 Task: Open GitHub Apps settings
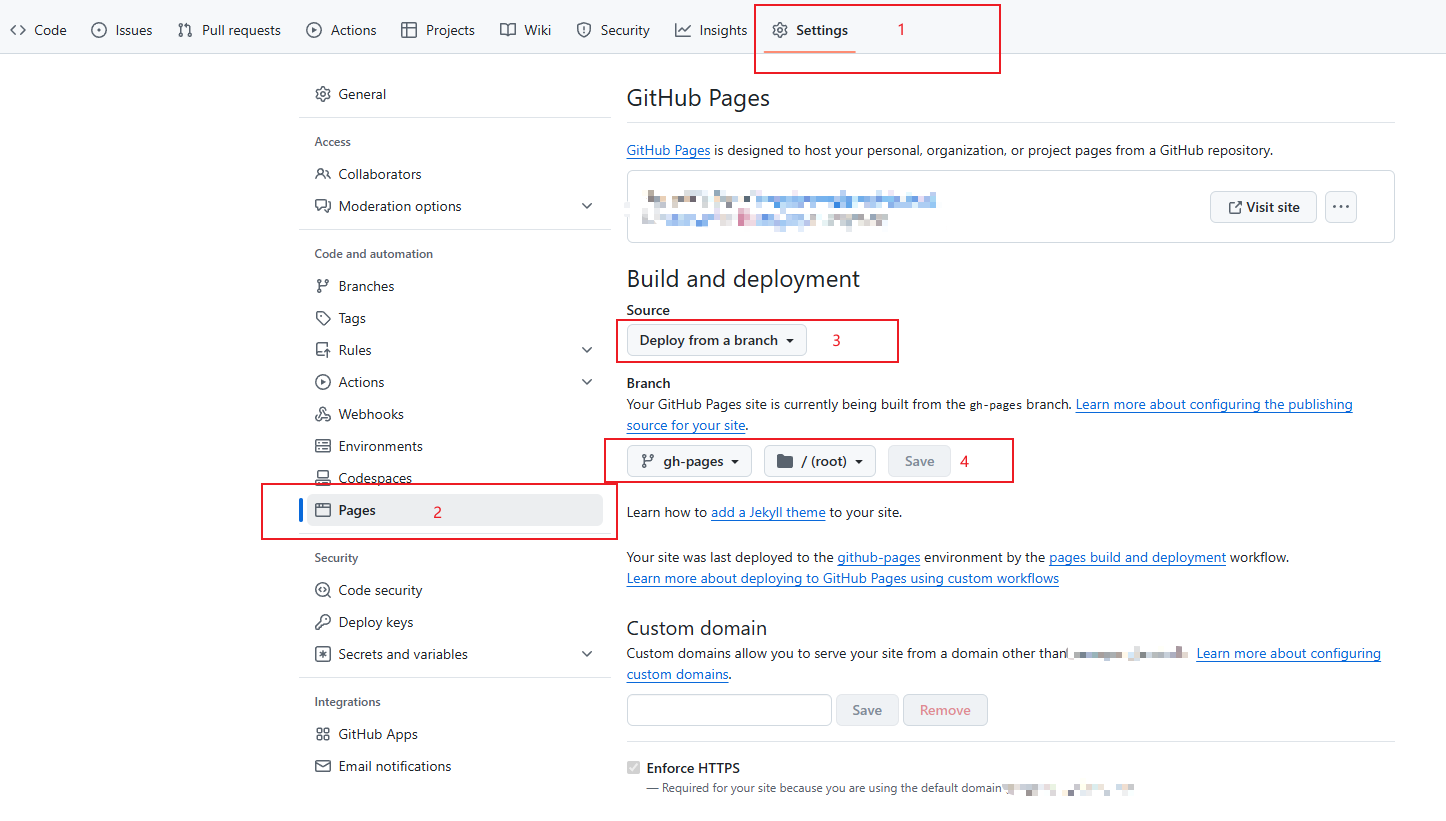455,734
